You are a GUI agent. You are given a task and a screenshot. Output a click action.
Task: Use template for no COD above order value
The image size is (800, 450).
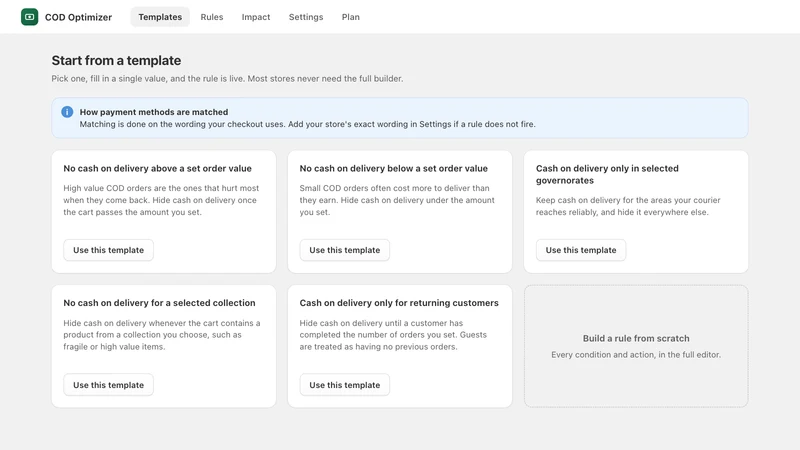pos(108,250)
